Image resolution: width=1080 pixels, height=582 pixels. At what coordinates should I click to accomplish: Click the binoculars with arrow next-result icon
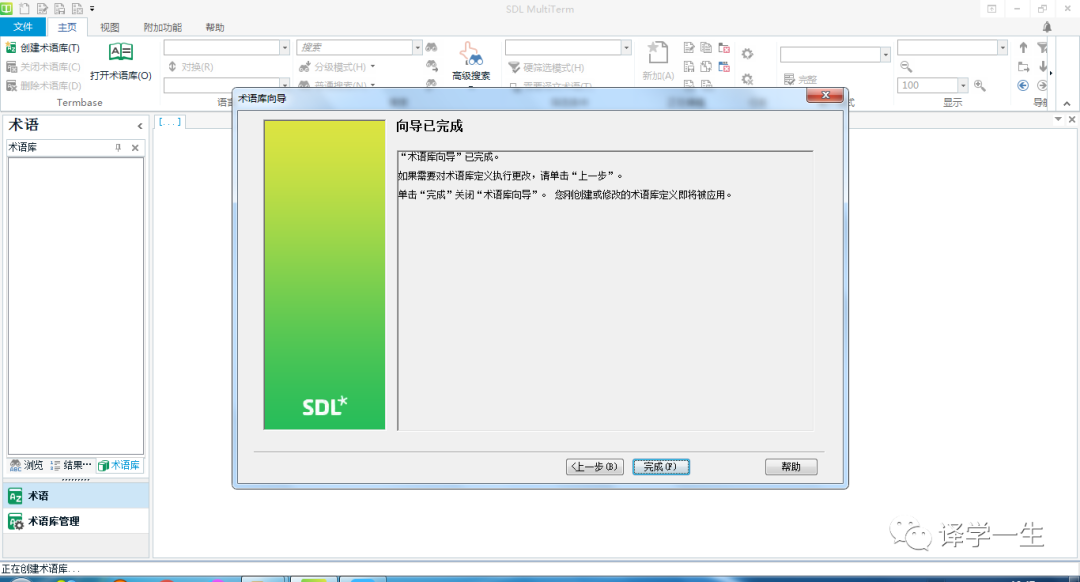(431, 65)
